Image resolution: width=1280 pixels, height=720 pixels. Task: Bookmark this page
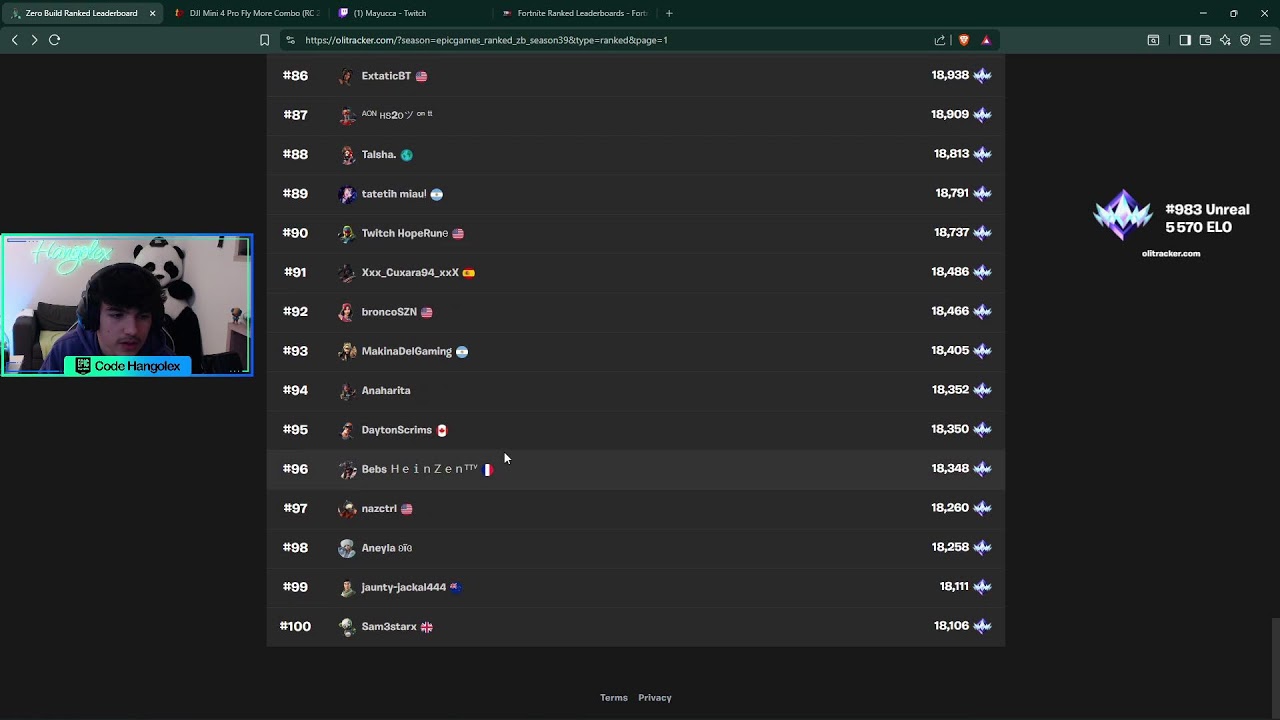[264, 40]
